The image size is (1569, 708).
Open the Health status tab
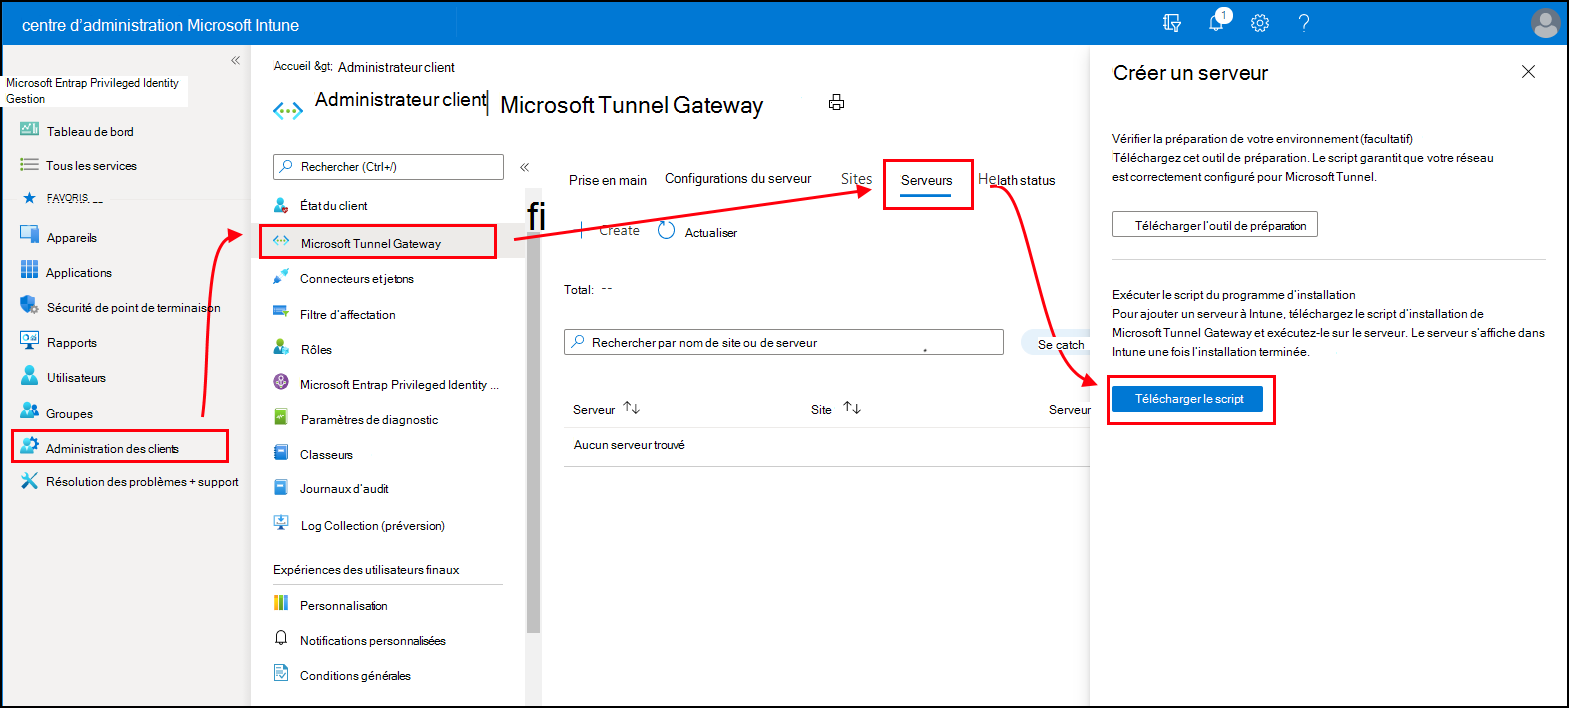click(x=1017, y=180)
